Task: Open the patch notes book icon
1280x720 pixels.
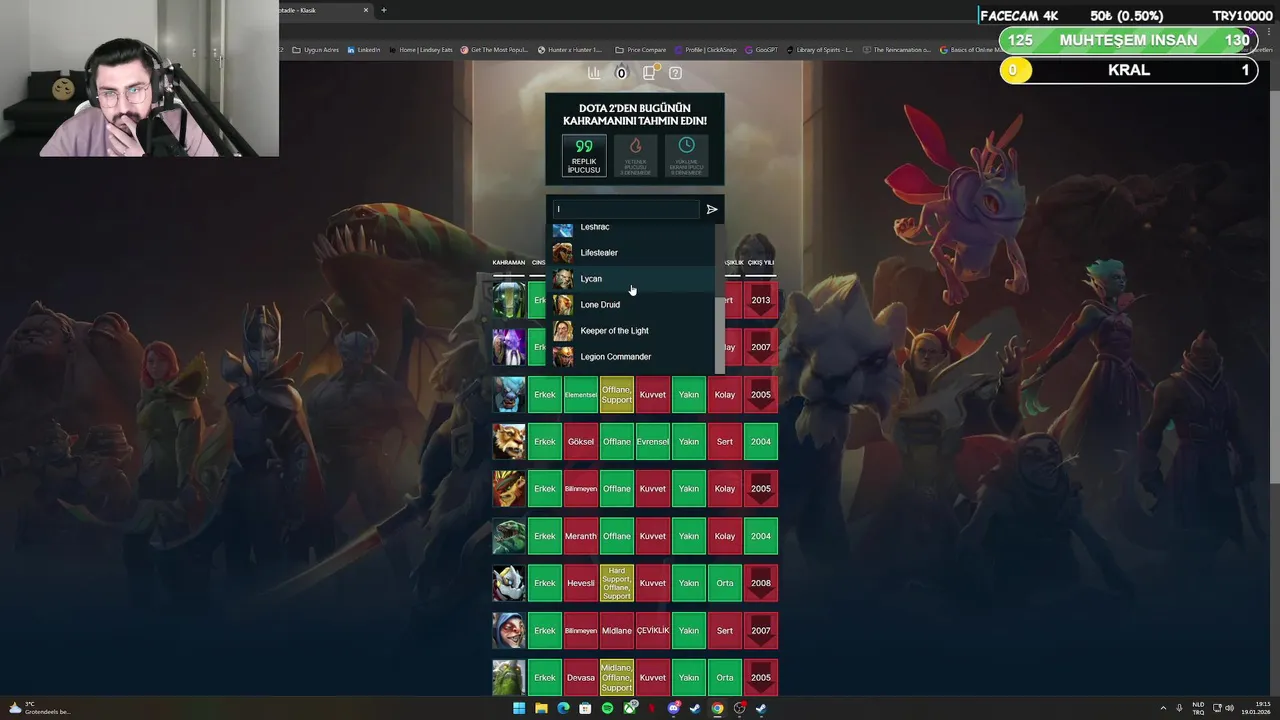Action: (649, 73)
